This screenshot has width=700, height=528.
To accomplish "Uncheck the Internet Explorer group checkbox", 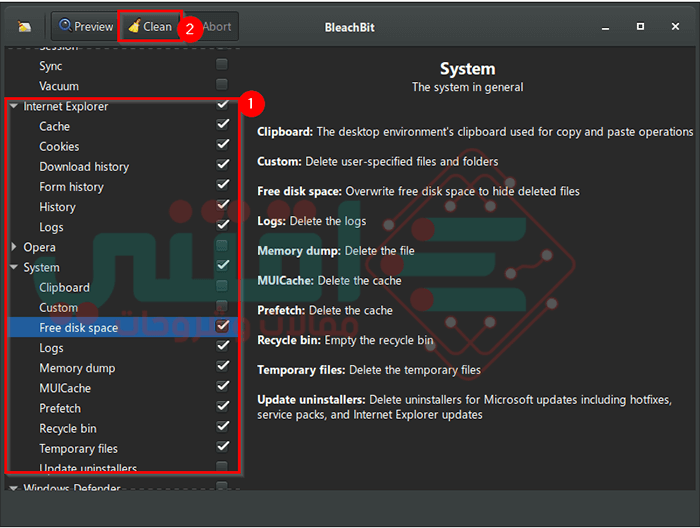I will click(x=222, y=105).
